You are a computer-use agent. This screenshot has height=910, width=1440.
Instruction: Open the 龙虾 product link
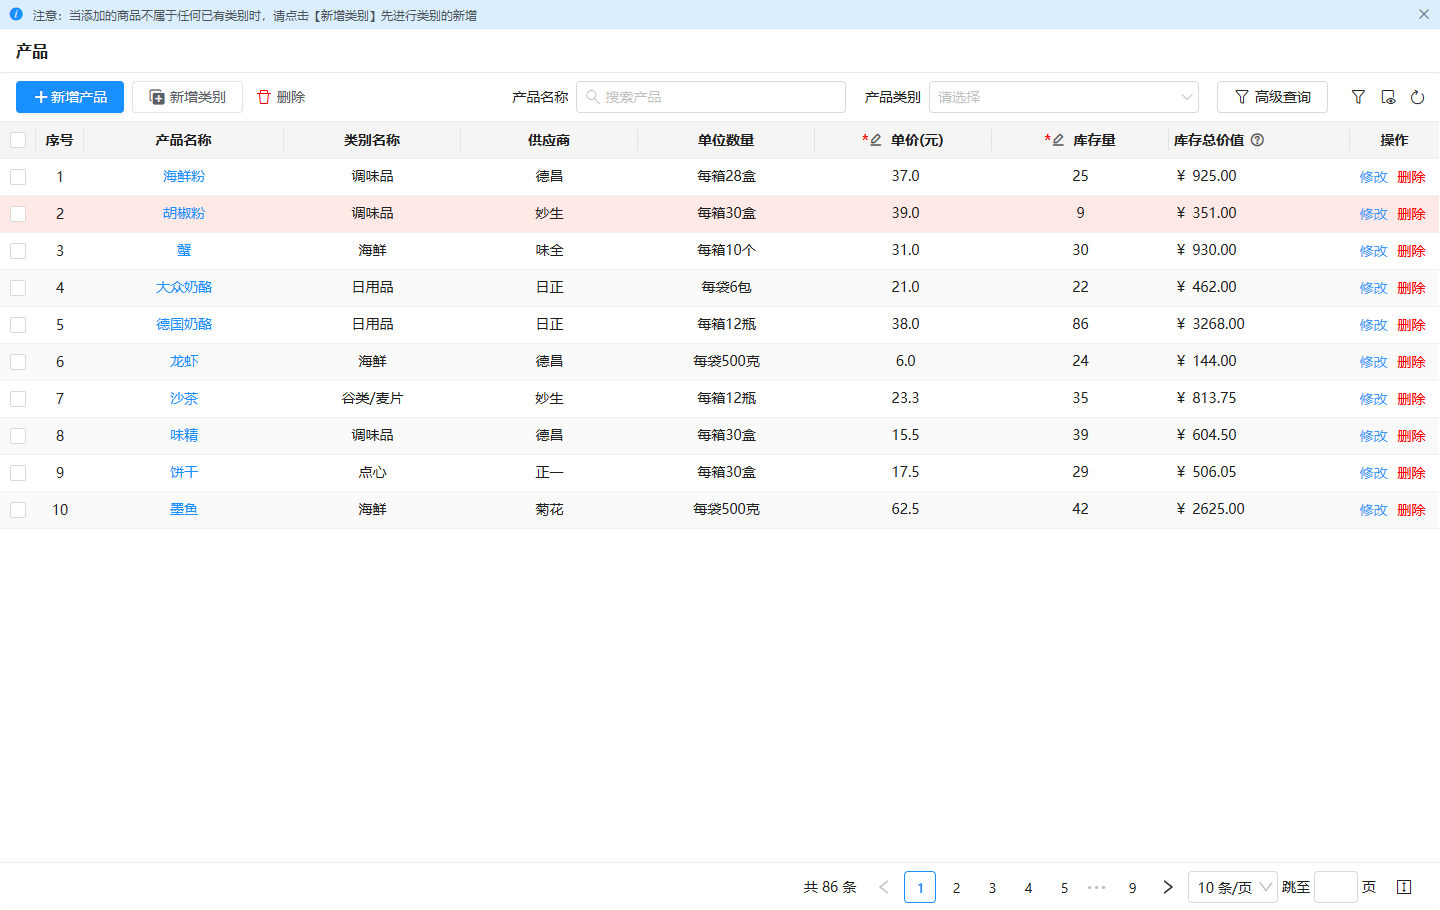pos(184,361)
